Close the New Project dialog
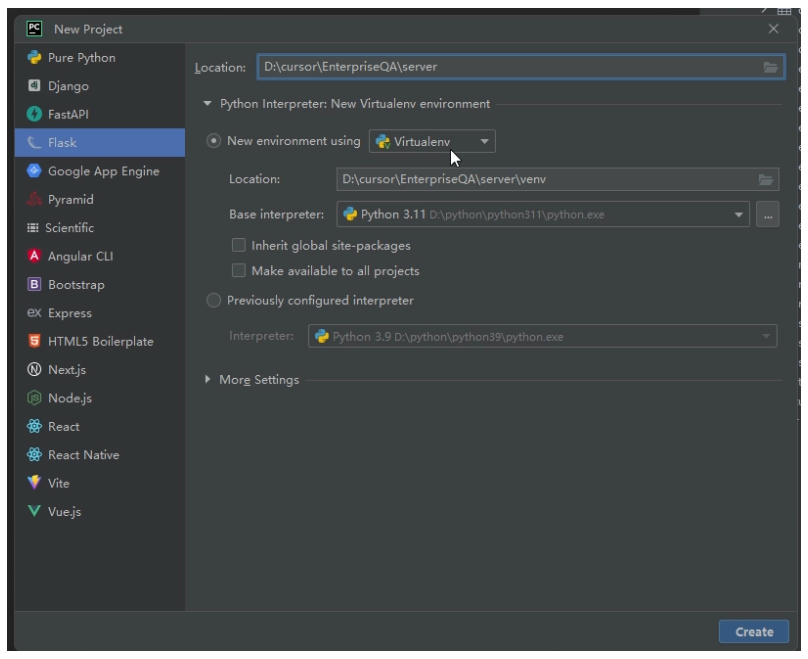 pyautogui.click(x=773, y=29)
